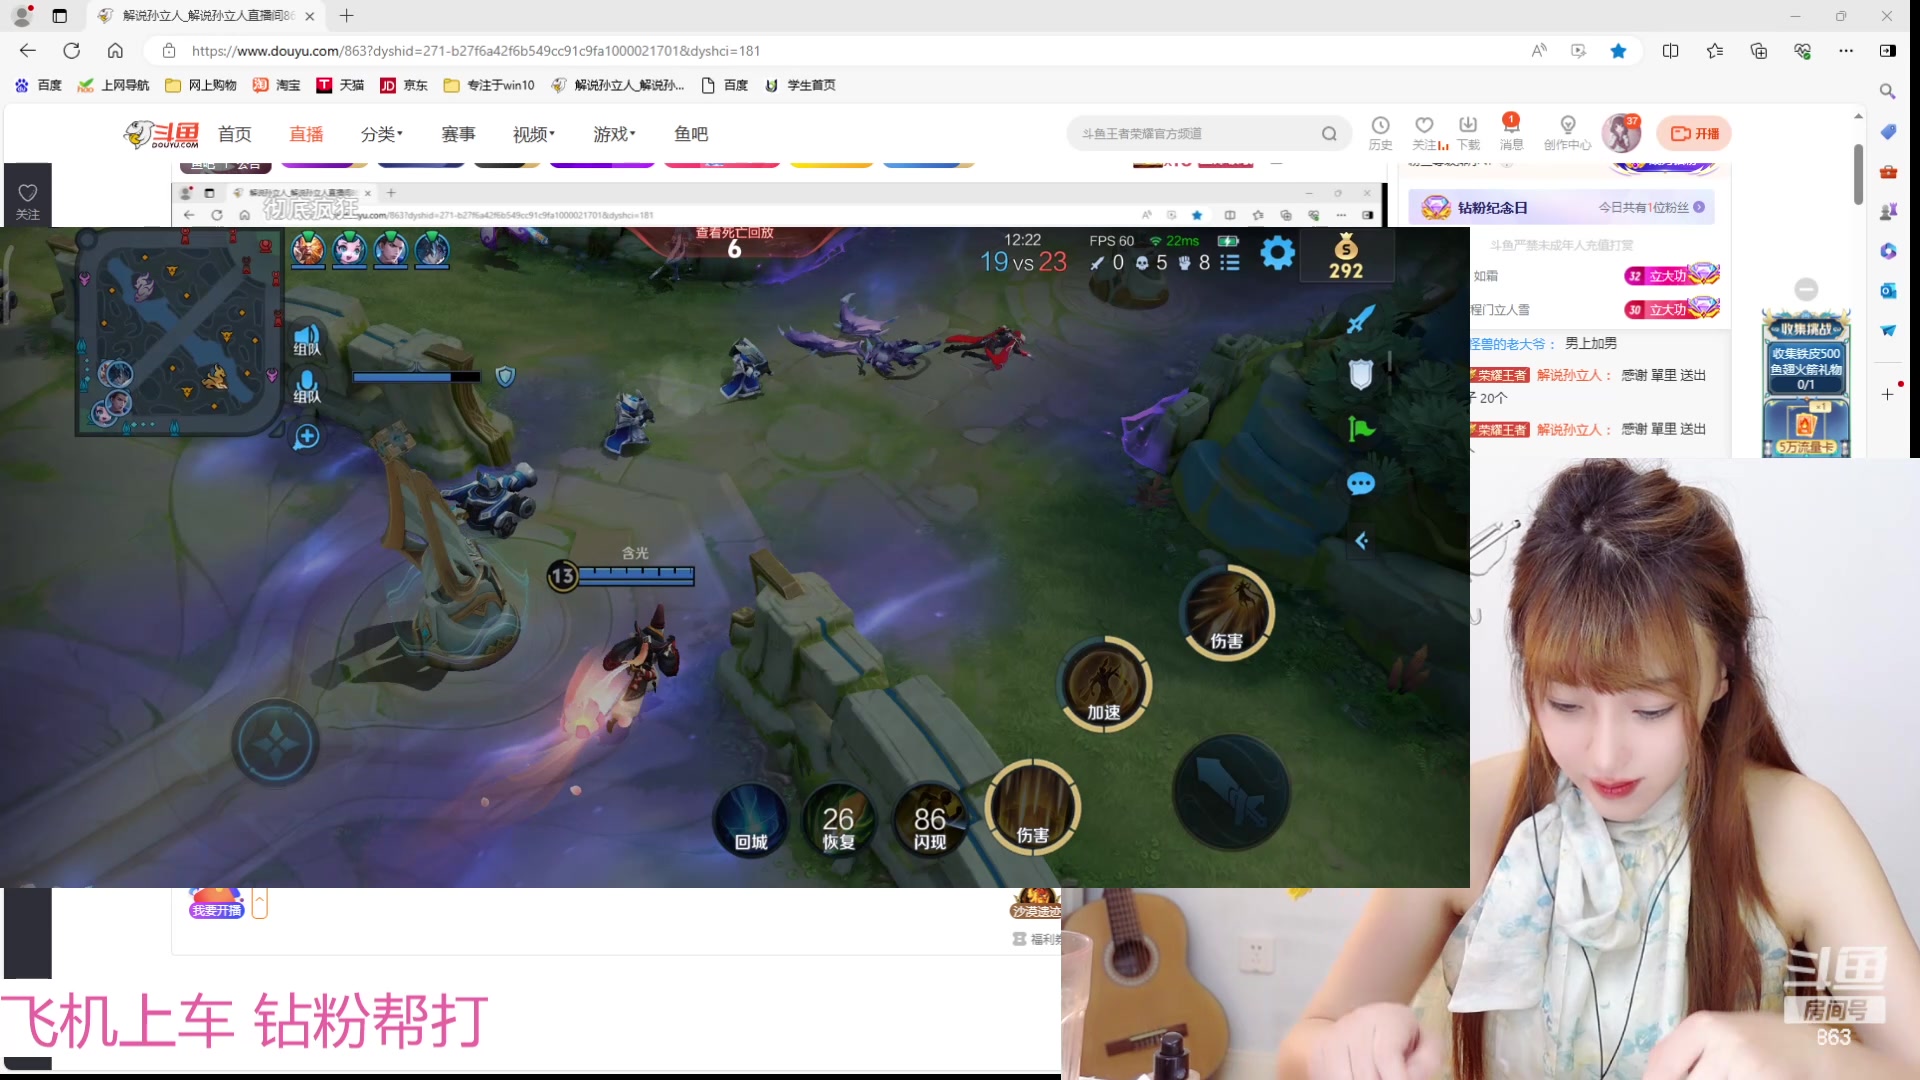Open a new browser tab

346,16
